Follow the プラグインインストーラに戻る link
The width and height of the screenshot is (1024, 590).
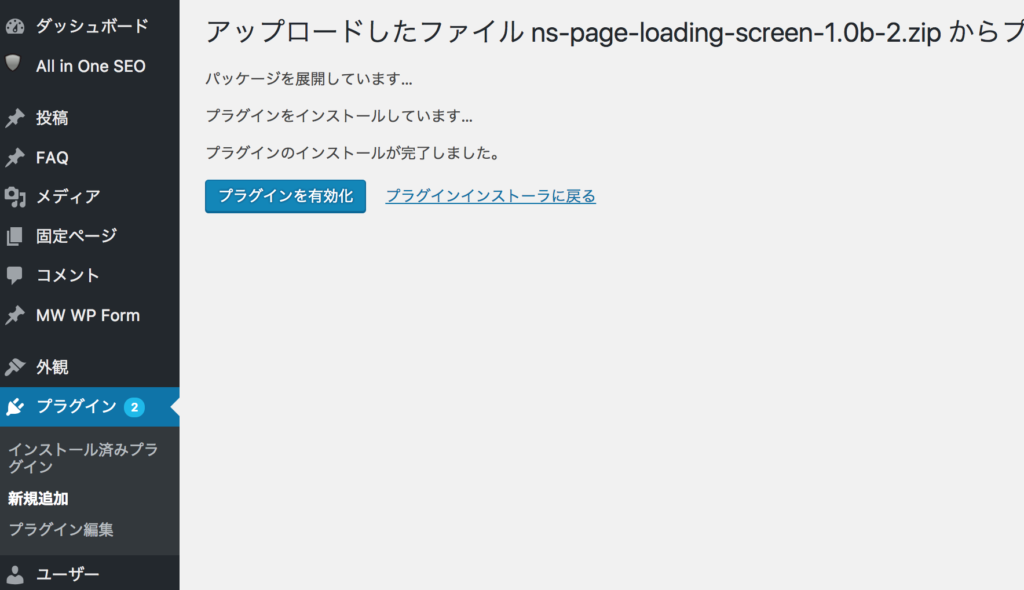point(490,196)
